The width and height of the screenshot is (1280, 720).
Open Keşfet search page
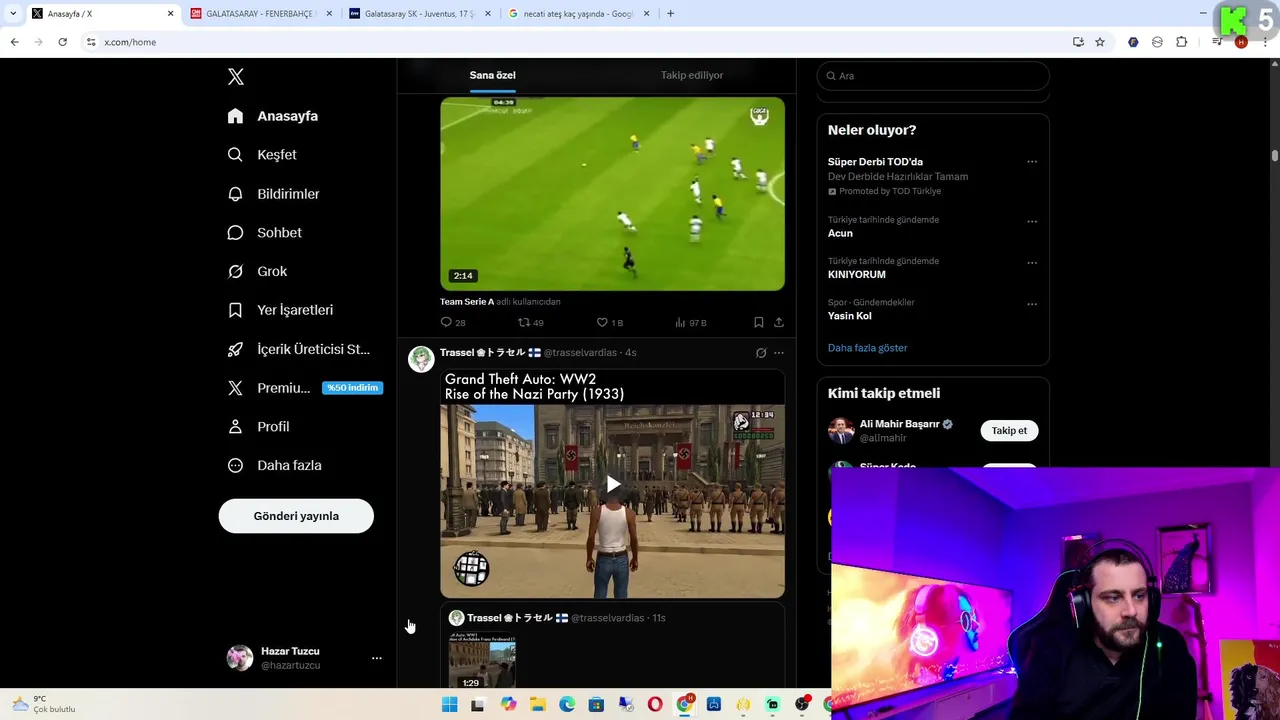click(262, 155)
